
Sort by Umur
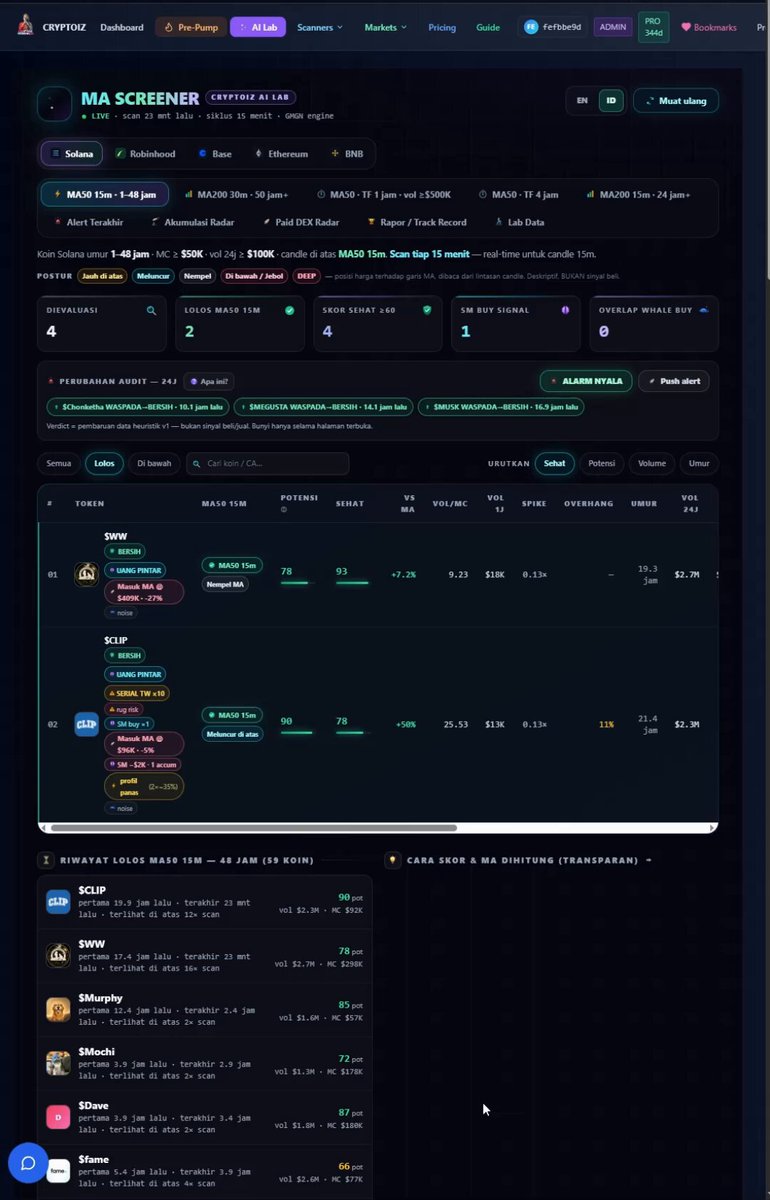click(x=699, y=463)
